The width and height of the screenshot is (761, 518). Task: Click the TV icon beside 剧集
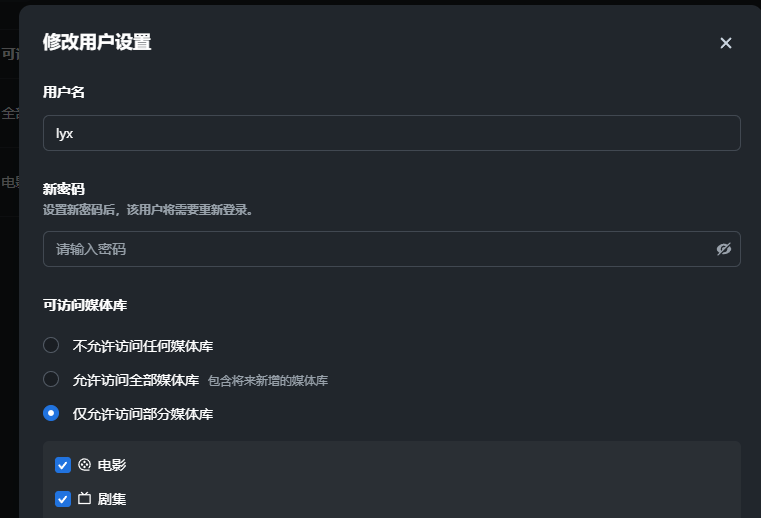click(x=85, y=498)
